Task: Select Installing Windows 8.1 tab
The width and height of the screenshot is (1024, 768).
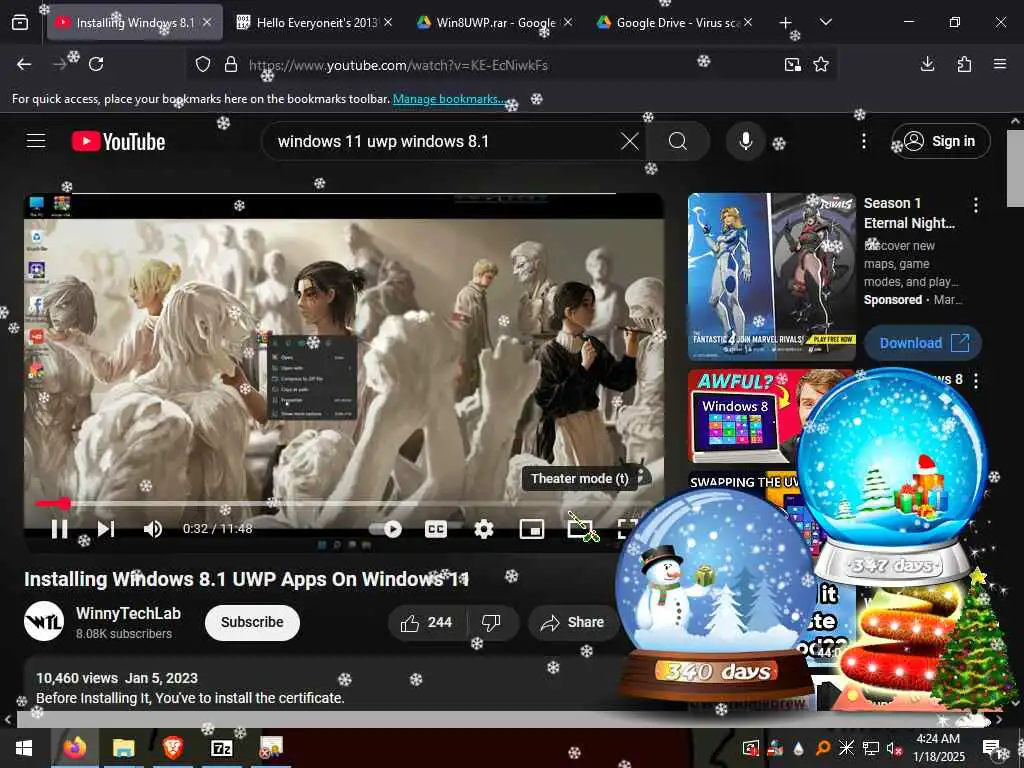Action: pyautogui.click(x=135, y=23)
